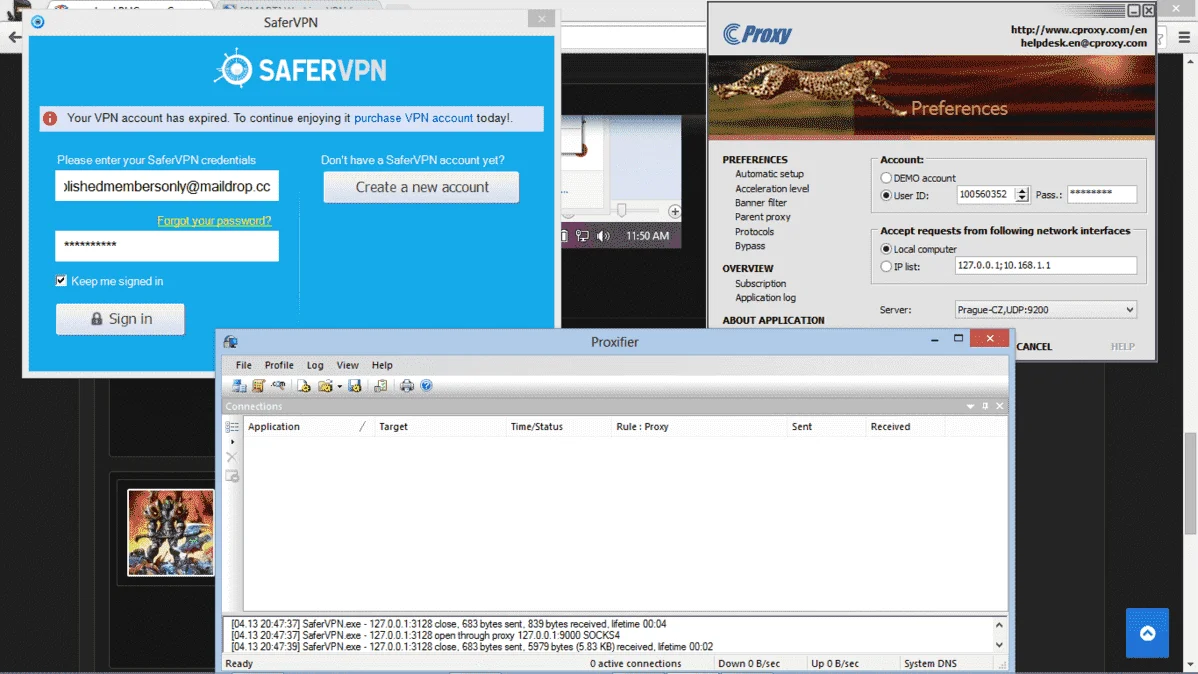This screenshot has width=1198, height=674.
Task: Click HELP in CProxy preferences
Action: (x=1122, y=347)
